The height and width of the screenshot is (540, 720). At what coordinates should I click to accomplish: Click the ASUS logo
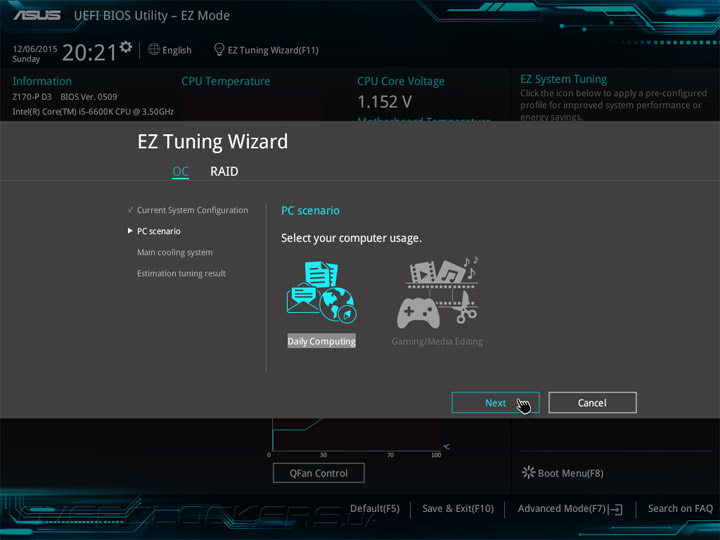[37, 15]
